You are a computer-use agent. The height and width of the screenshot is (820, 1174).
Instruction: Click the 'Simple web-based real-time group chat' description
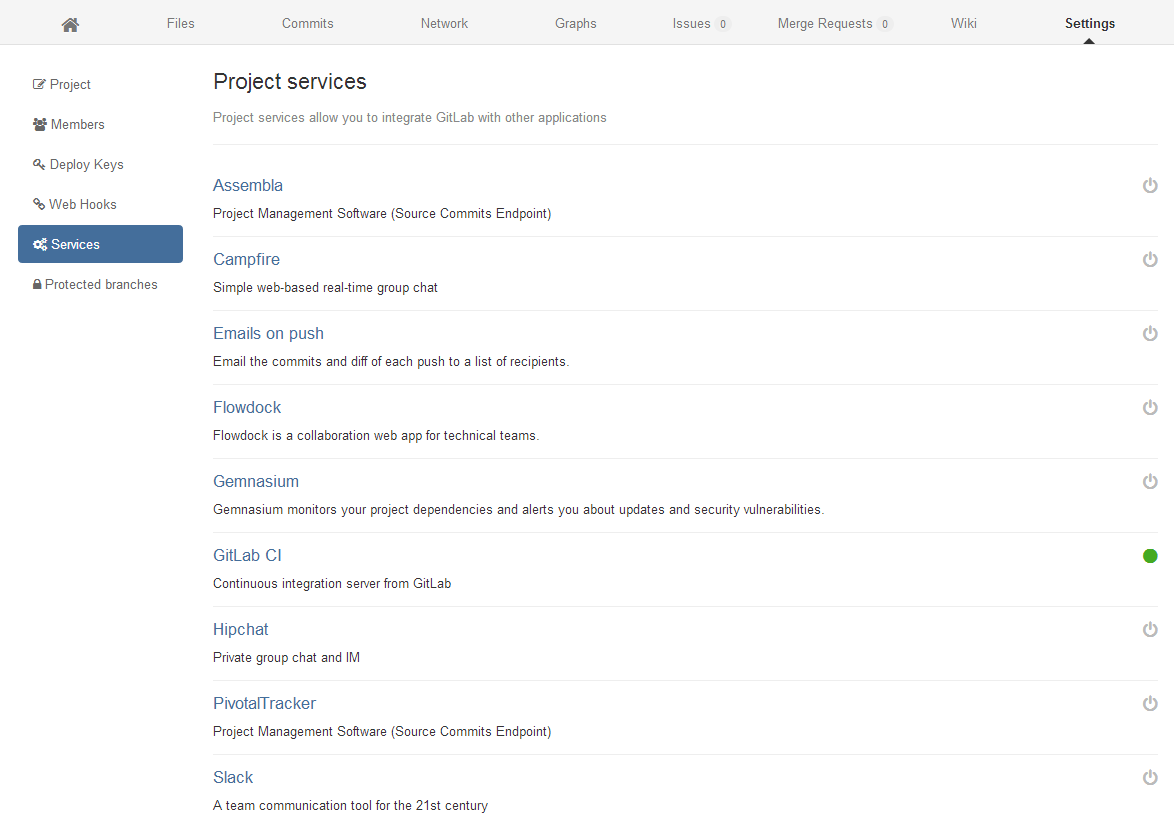pyautogui.click(x=325, y=288)
